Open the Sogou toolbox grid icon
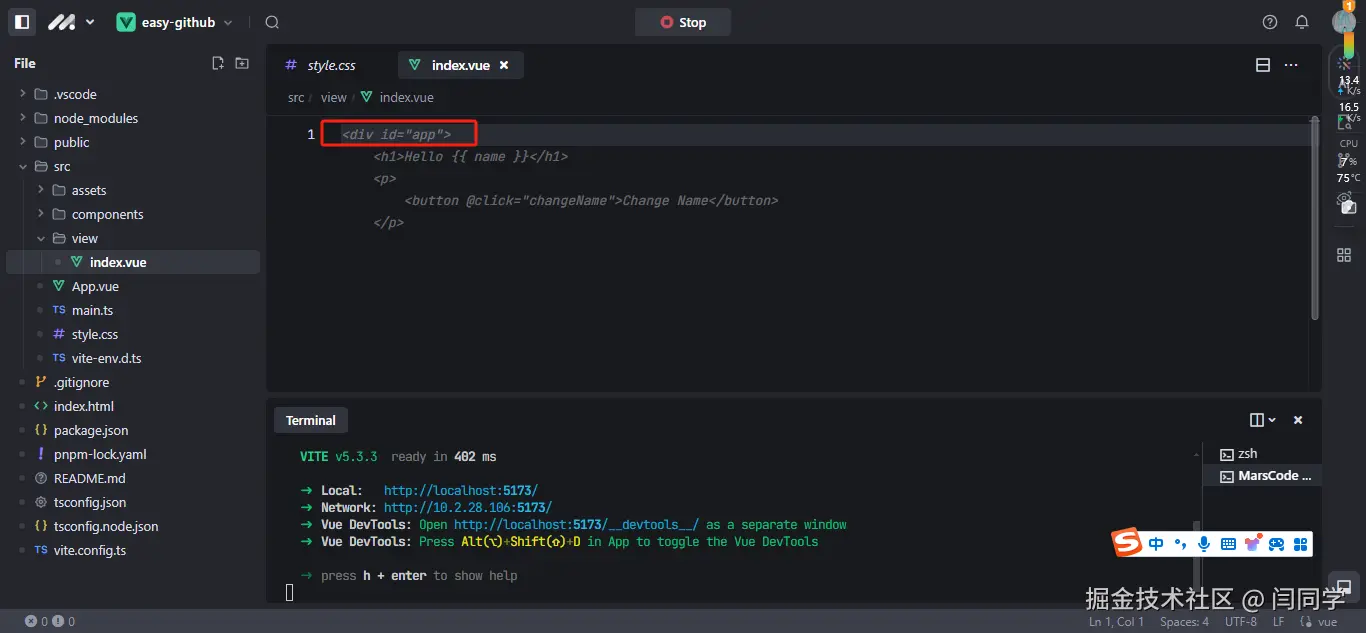 click(x=1300, y=544)
